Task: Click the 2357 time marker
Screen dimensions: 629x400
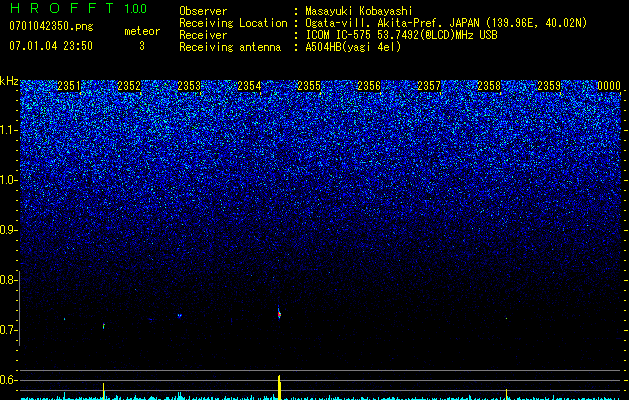Action: [429, 86]
